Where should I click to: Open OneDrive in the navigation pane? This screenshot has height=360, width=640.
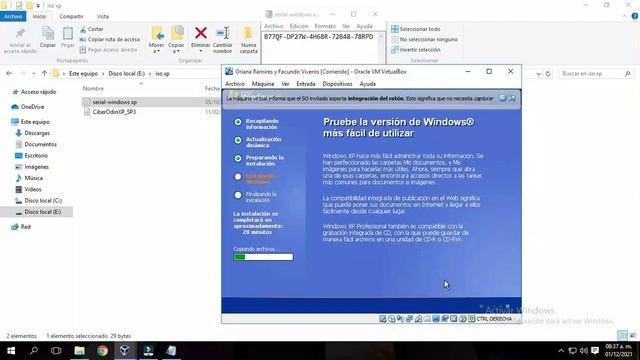click(x=32, y=107)
